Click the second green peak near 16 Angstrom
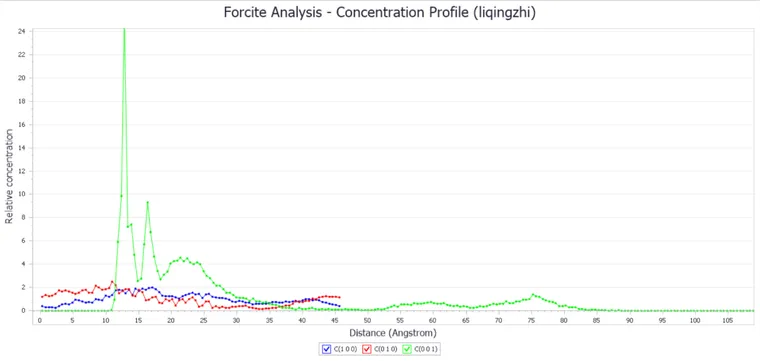Screen dimensions: 760x361 [x=147, y=203]
